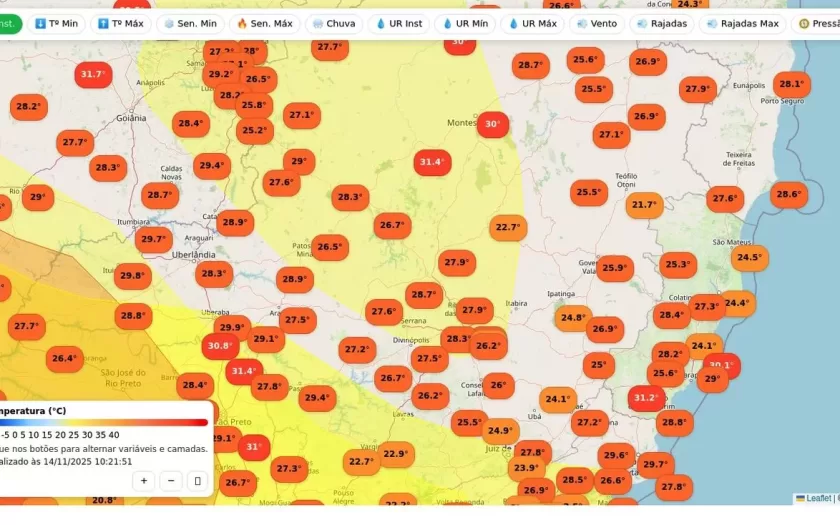This screenshot has width=840, height=525.
Task: Switch to Tº Máx variable
Action: pyautogui.click(x=120, y=23)
